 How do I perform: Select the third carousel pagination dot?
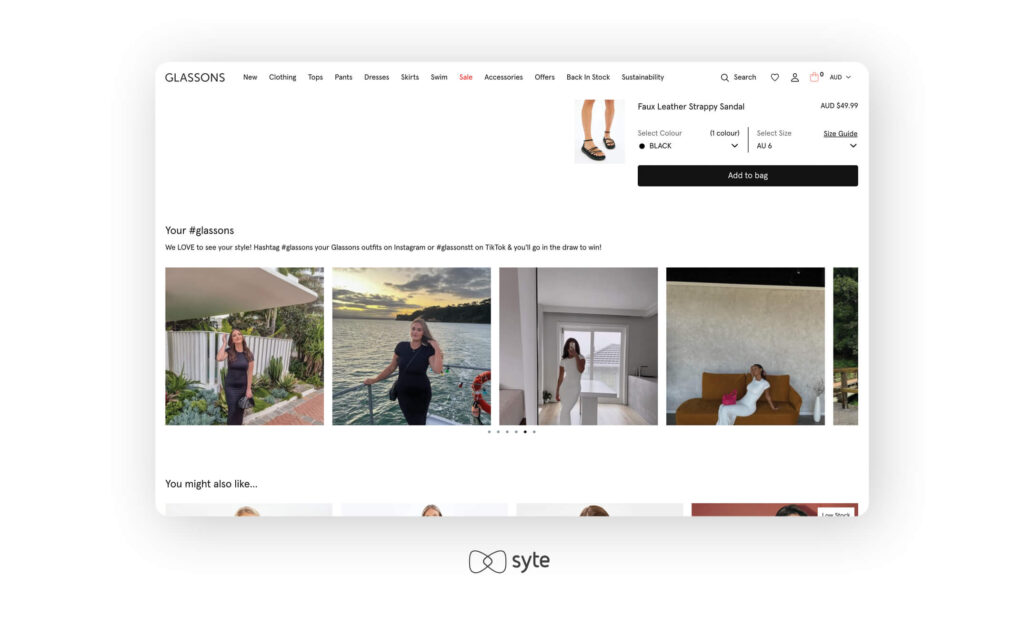pos(507,432)
